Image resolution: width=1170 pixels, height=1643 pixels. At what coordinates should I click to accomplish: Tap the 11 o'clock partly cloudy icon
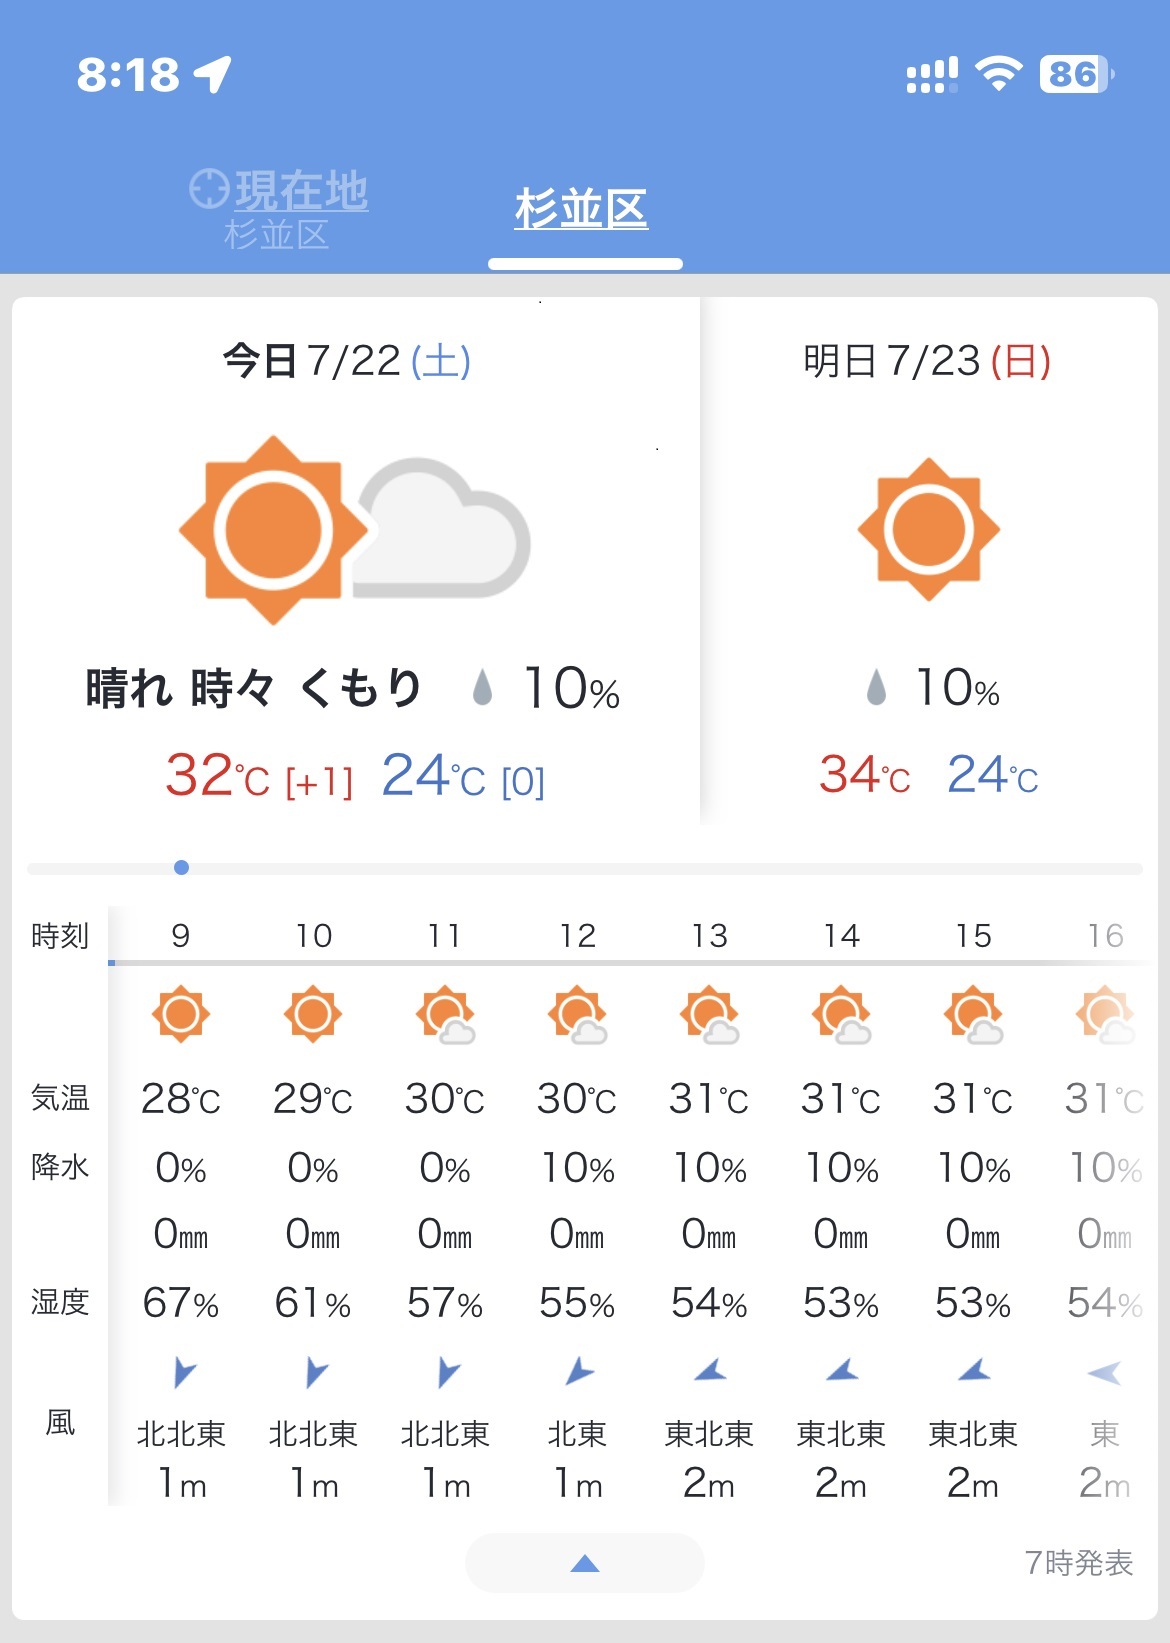pos(445,1015)
